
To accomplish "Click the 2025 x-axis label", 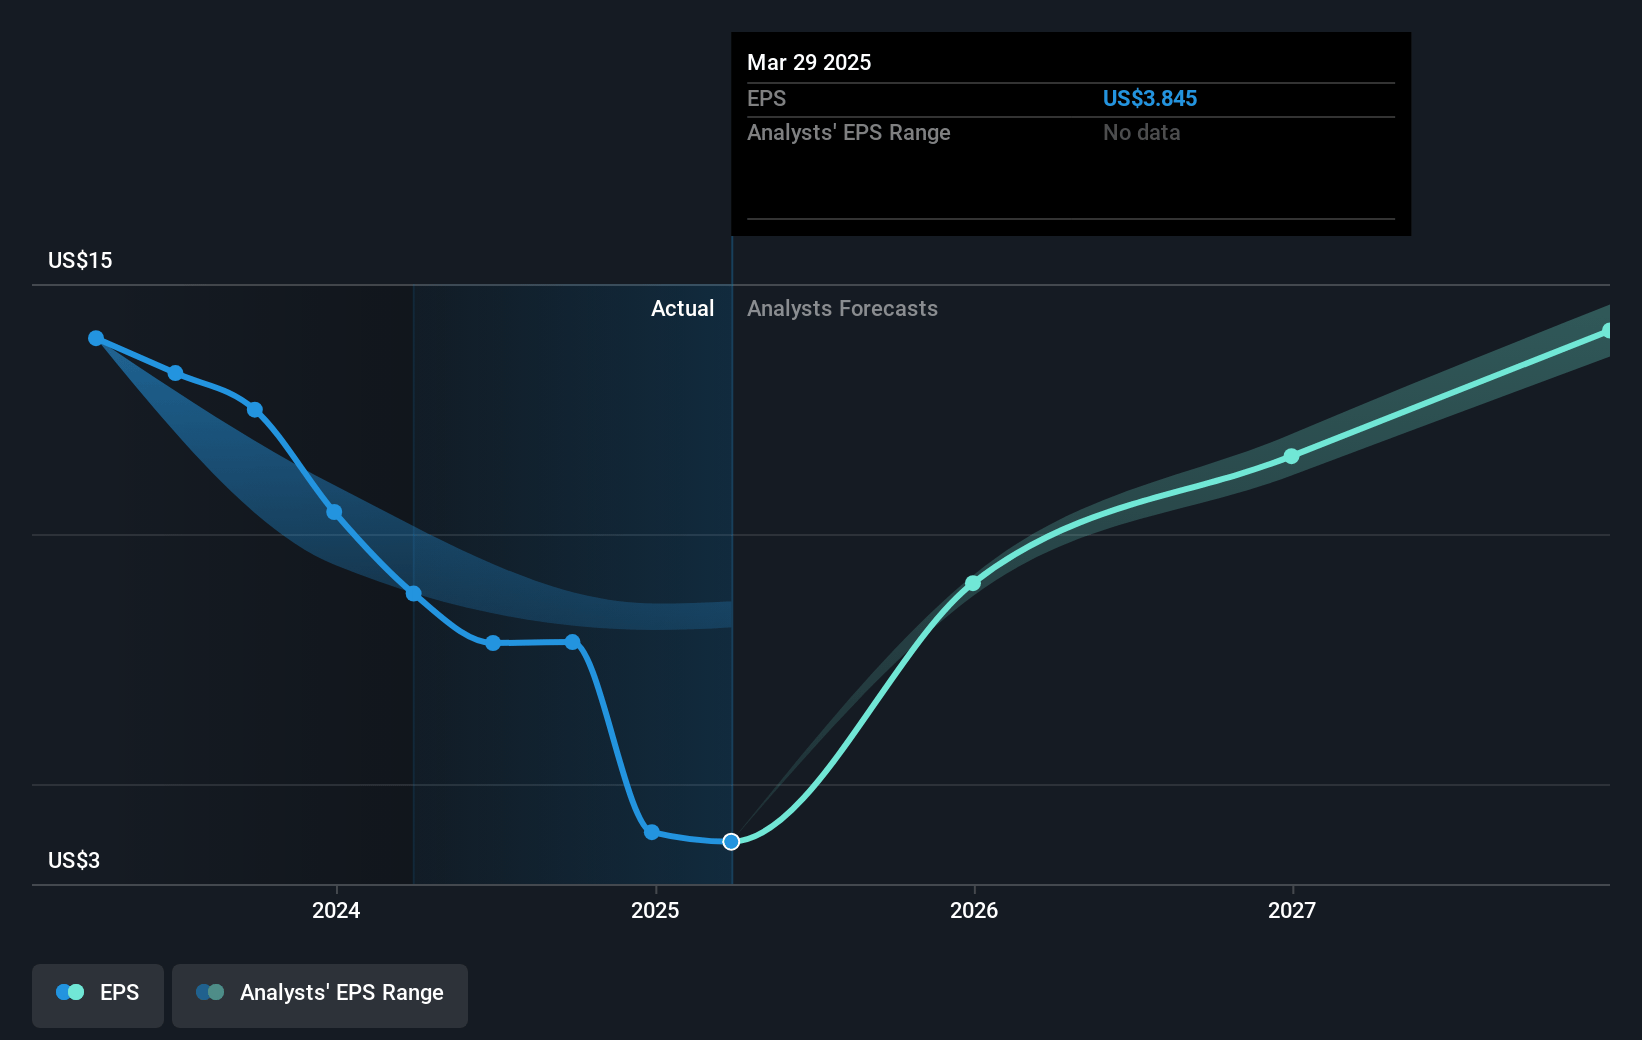I will pos(655,910).
